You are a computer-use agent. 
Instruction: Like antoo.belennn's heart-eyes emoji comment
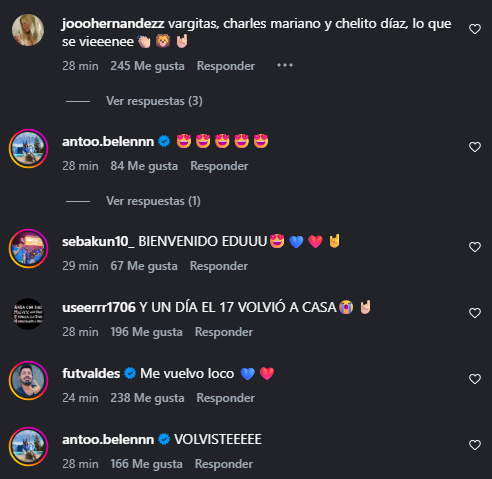pyautogui.click(x=475, y=147)
